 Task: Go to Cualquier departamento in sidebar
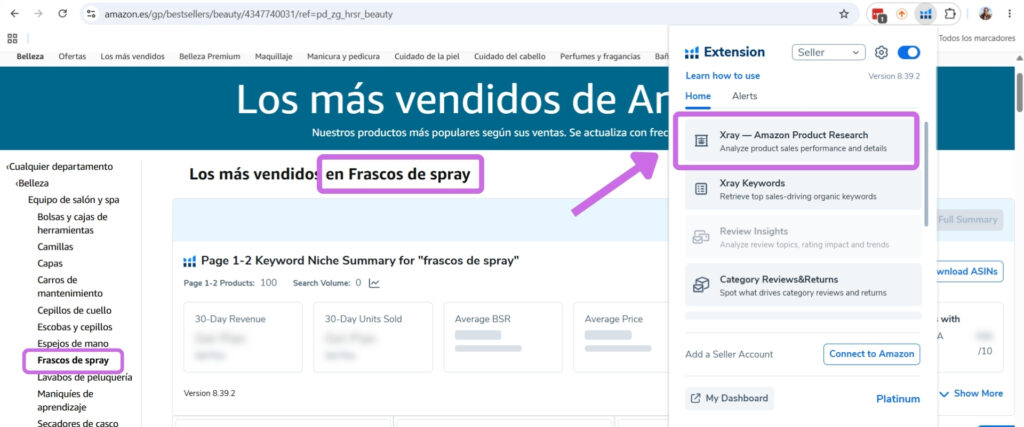point(59,166)
